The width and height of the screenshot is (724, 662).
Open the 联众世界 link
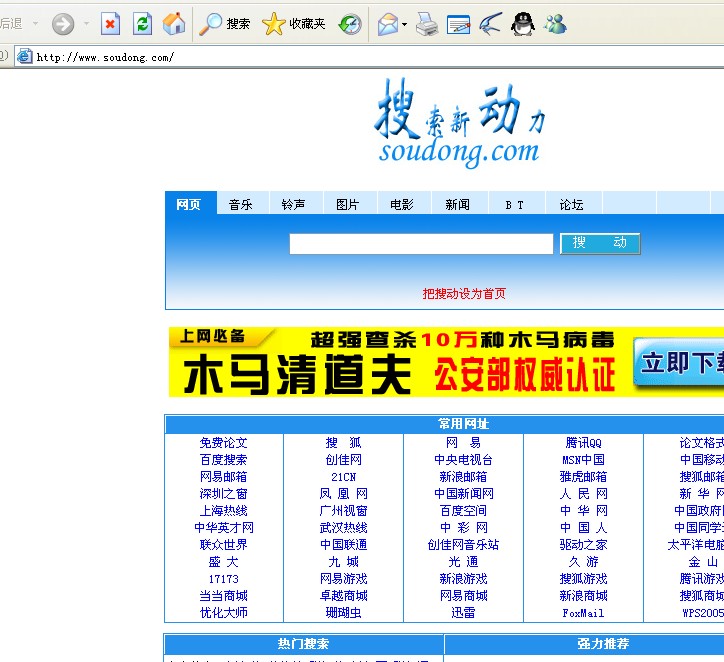point(223,545)
